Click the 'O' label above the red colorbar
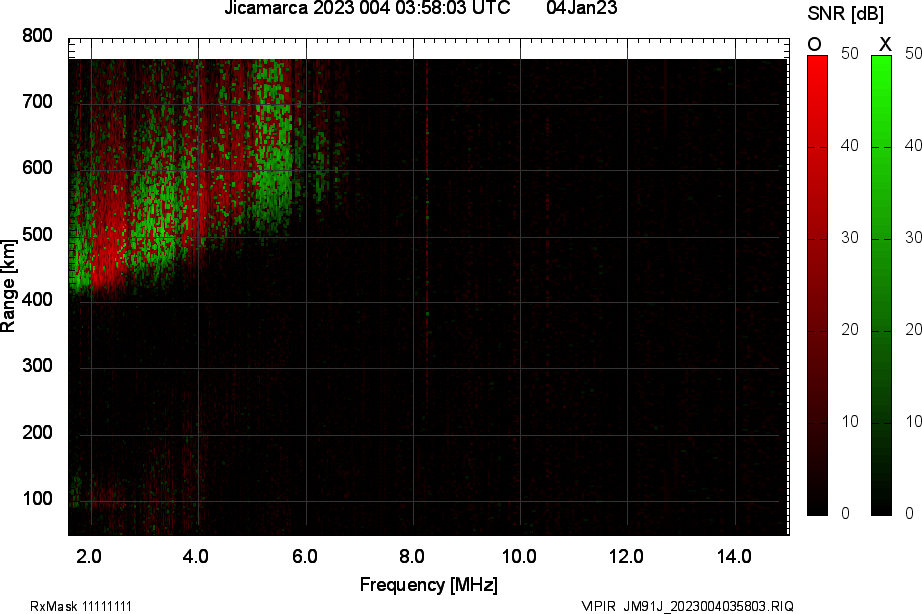 point(814,45)
